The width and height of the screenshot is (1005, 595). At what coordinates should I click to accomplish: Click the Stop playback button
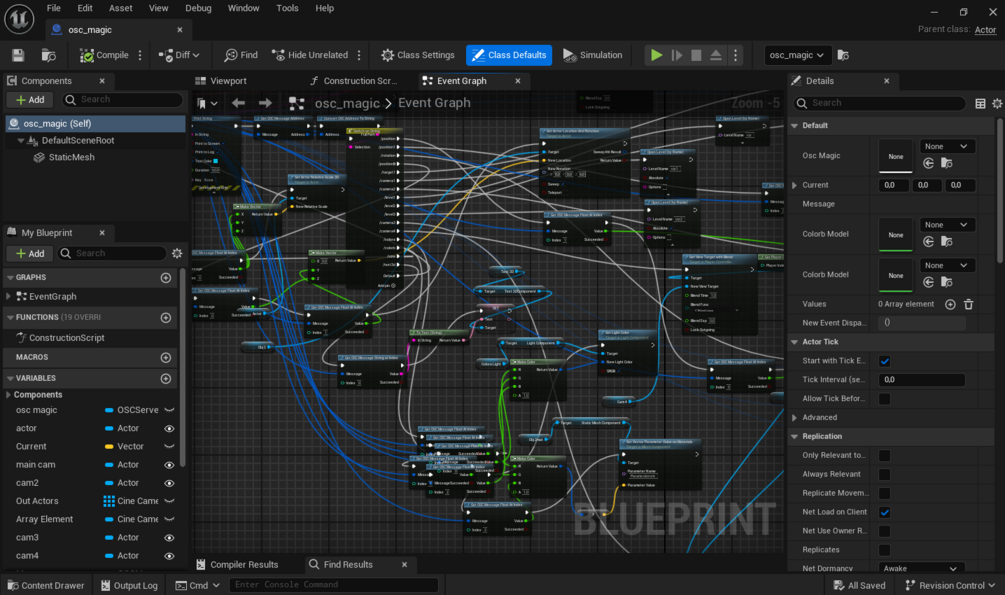(696, 55)
